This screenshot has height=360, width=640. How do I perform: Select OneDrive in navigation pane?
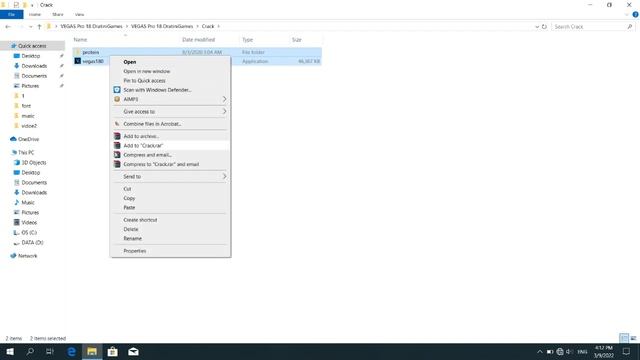tap(28, 139)
